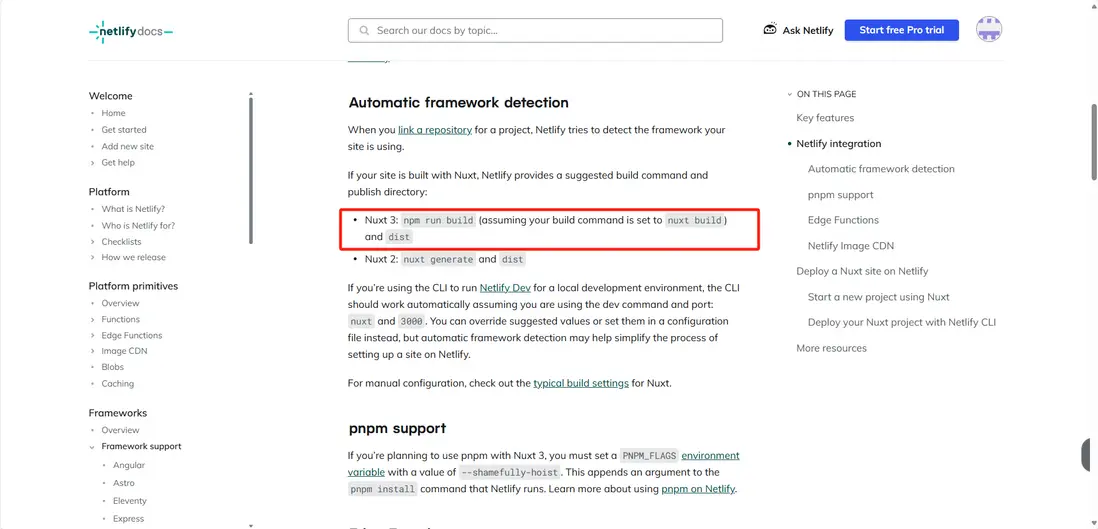The width and height of the screenshot is (1098, 529).
Task: Expand the Functions sidebar item
Action: click(x=93, y=319)
